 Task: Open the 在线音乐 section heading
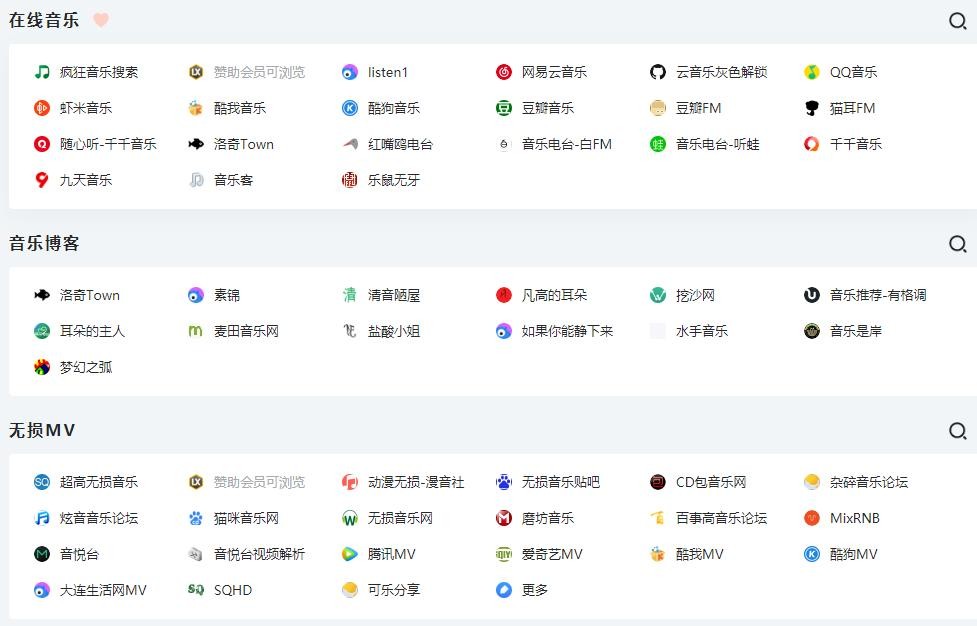(44, 20)
